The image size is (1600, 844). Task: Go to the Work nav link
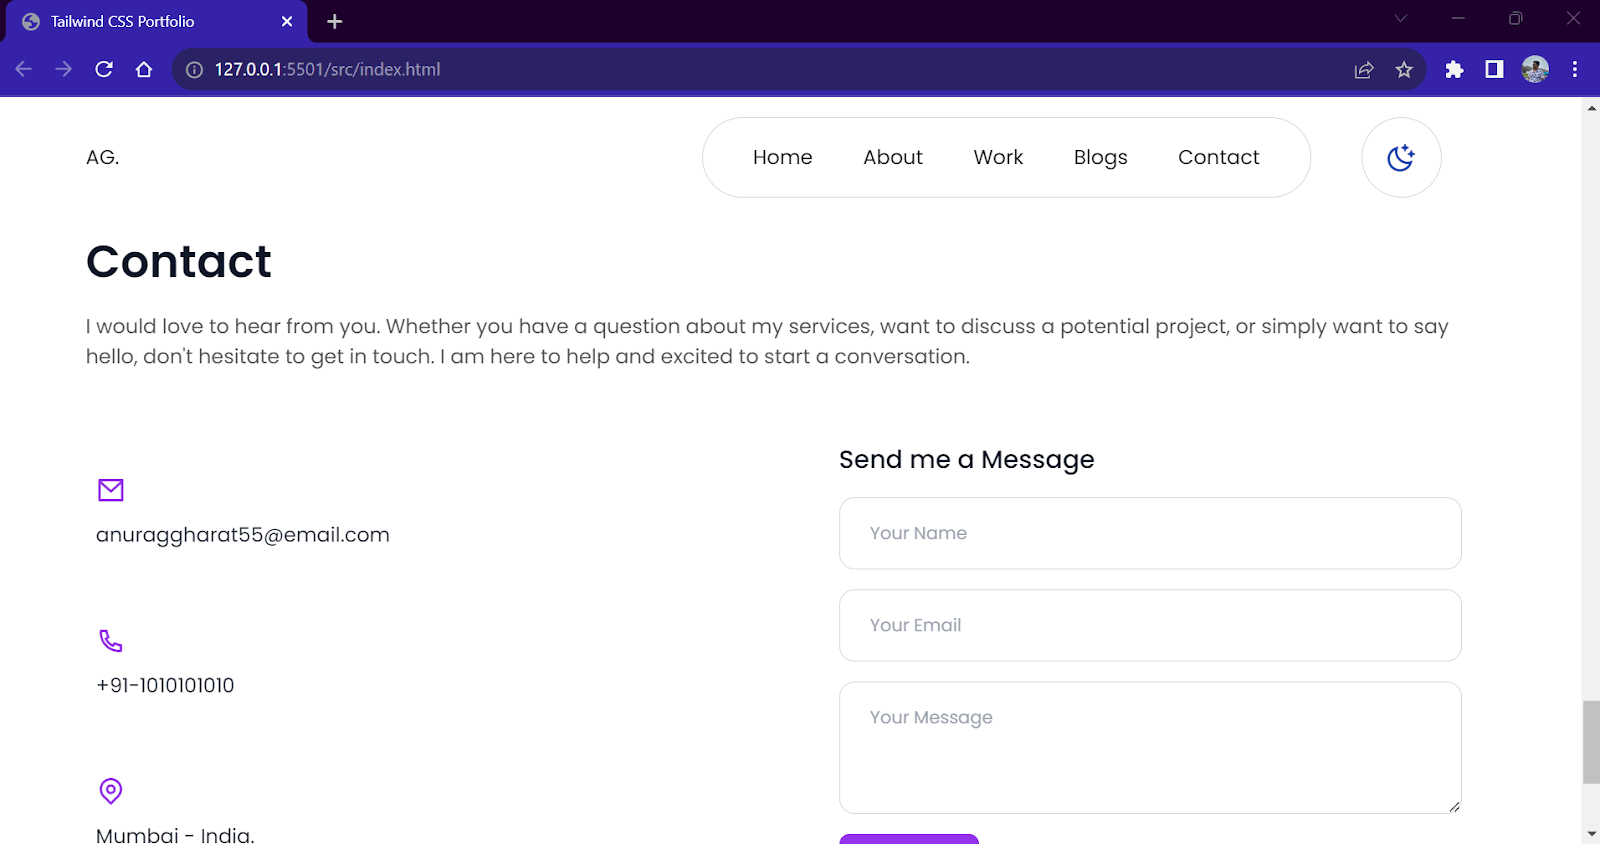(998, 157)
